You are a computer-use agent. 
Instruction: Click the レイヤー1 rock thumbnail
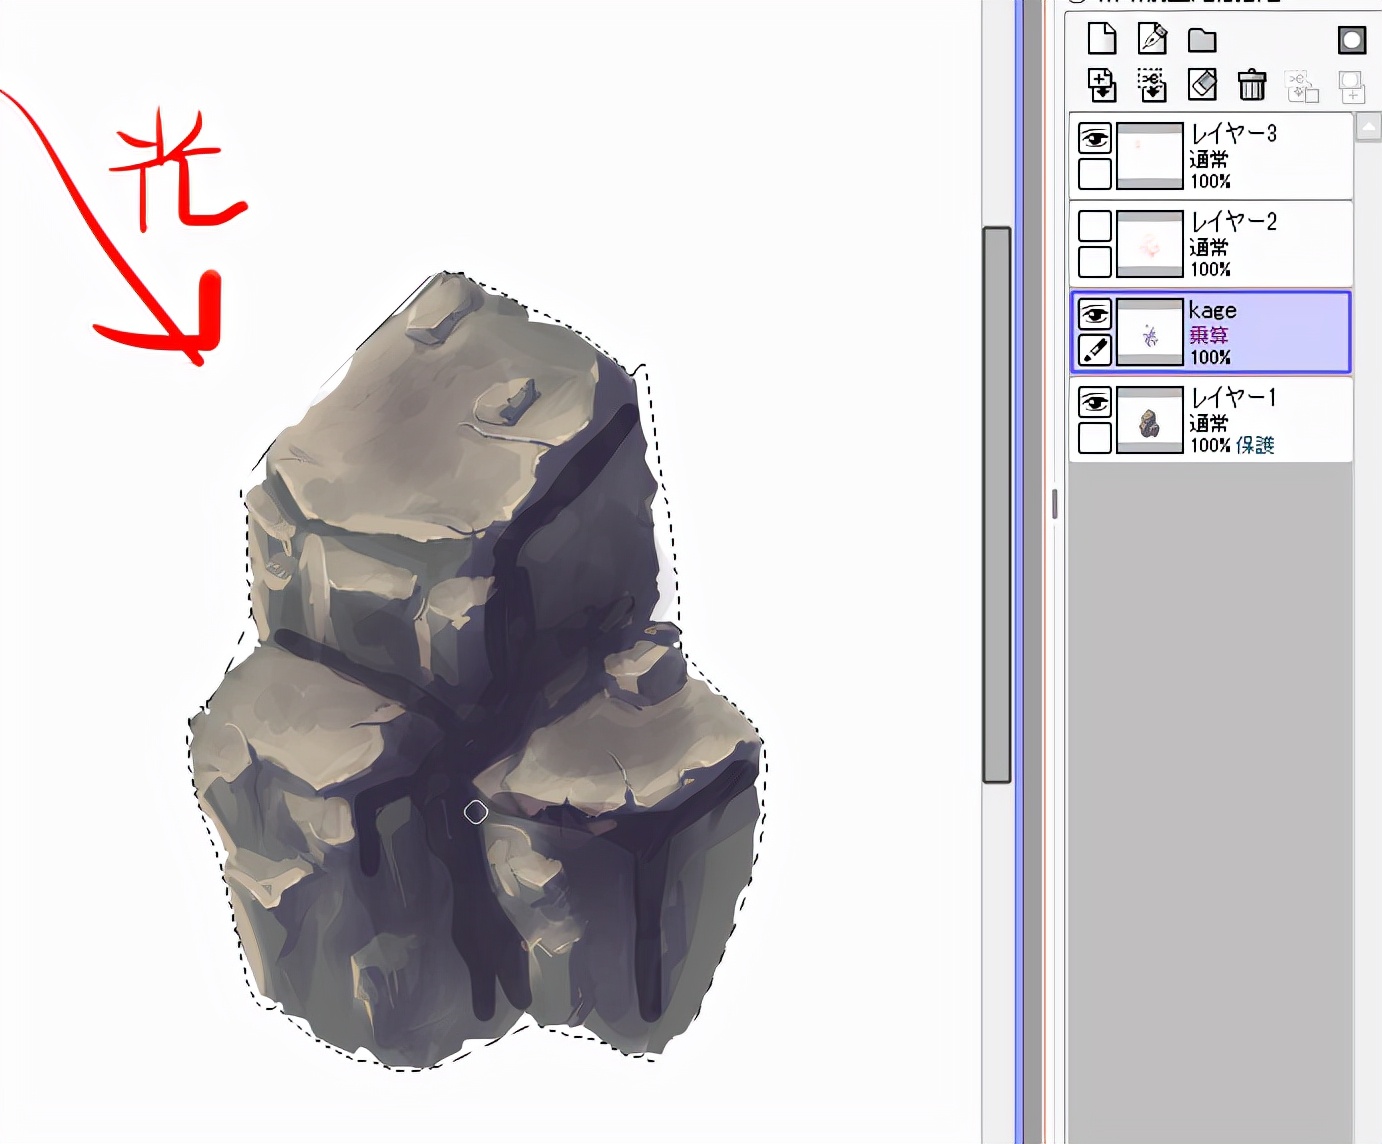pyautogui.click(x=1149, y=421)
